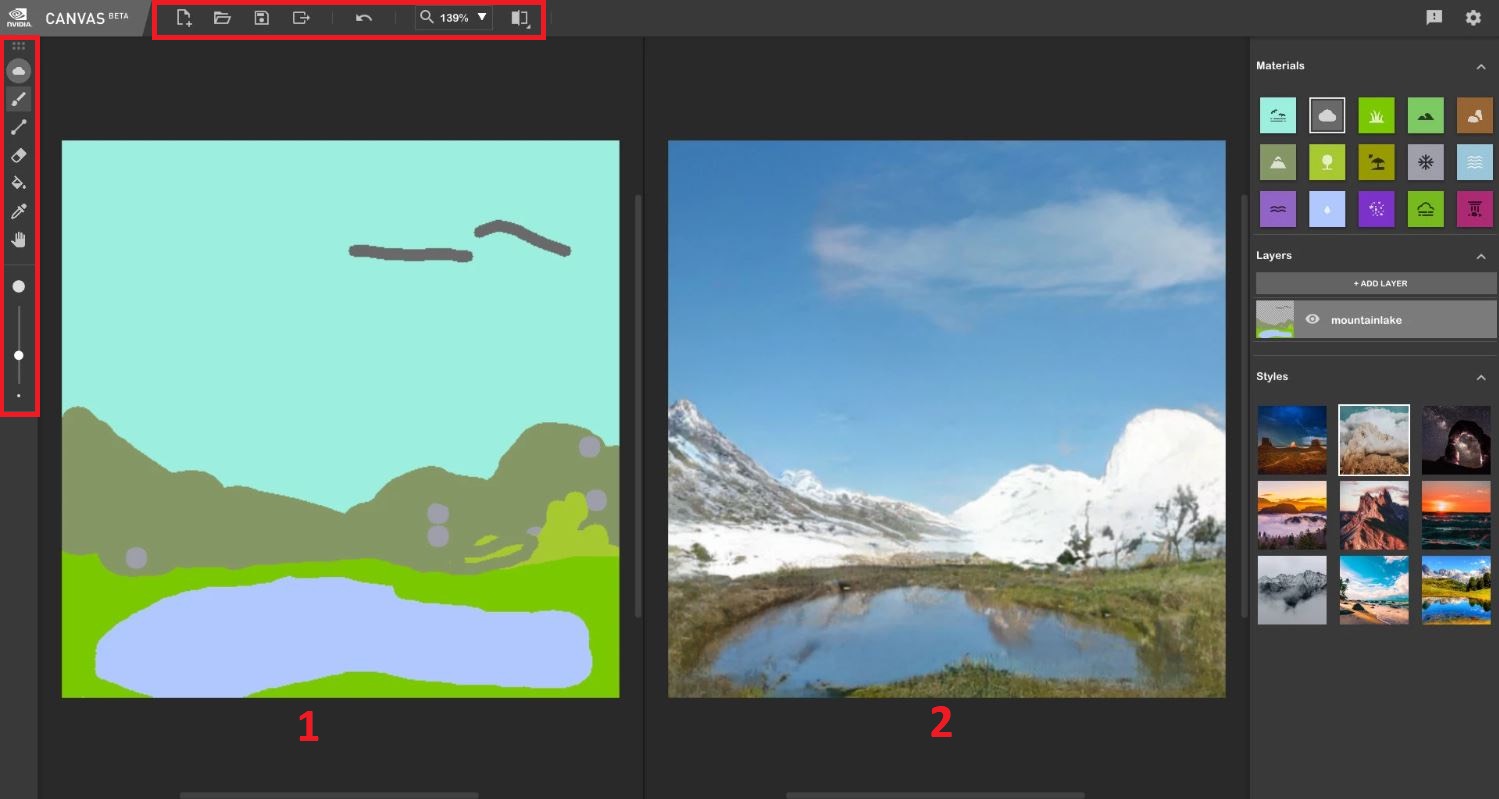Create a new file with the new document icon
This screenshot has height=799, width=1499.
183,18
